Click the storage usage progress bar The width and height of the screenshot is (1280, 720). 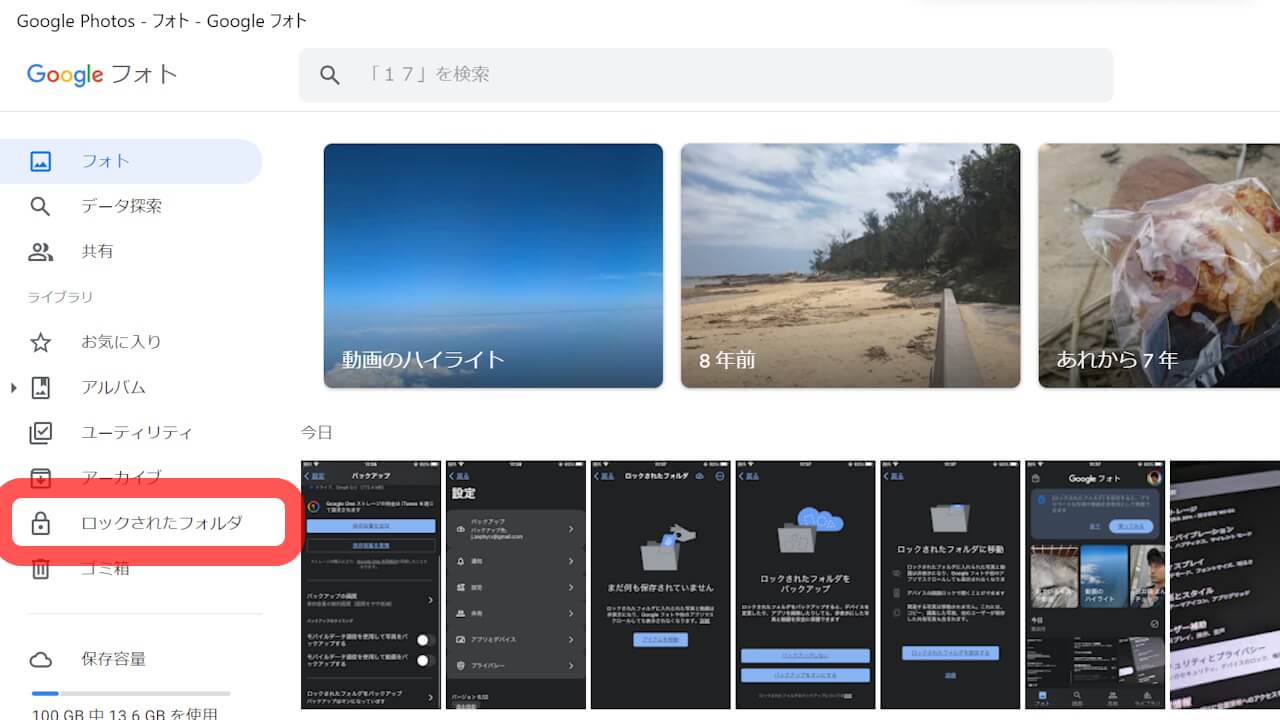coord(130,693)
